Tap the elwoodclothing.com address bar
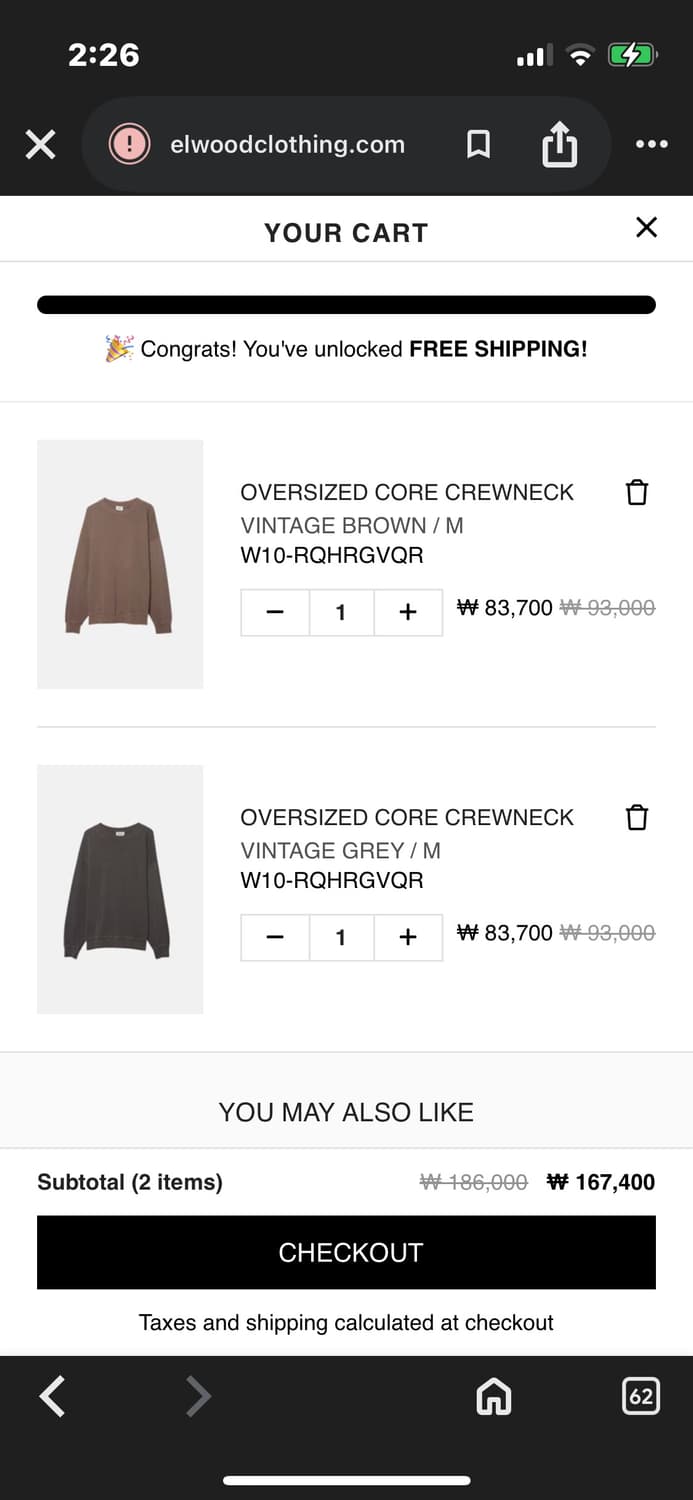Viewport: 693px width, 1500px height. click(x=287, y=145)
